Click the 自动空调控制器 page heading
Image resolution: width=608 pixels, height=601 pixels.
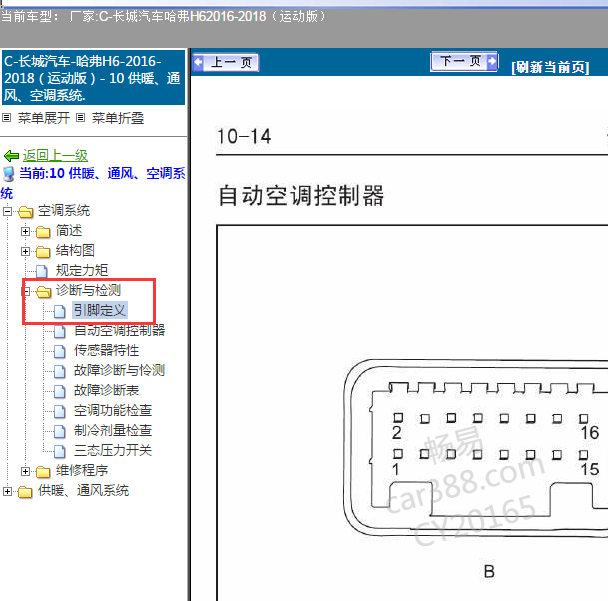(x=301, y=195)
